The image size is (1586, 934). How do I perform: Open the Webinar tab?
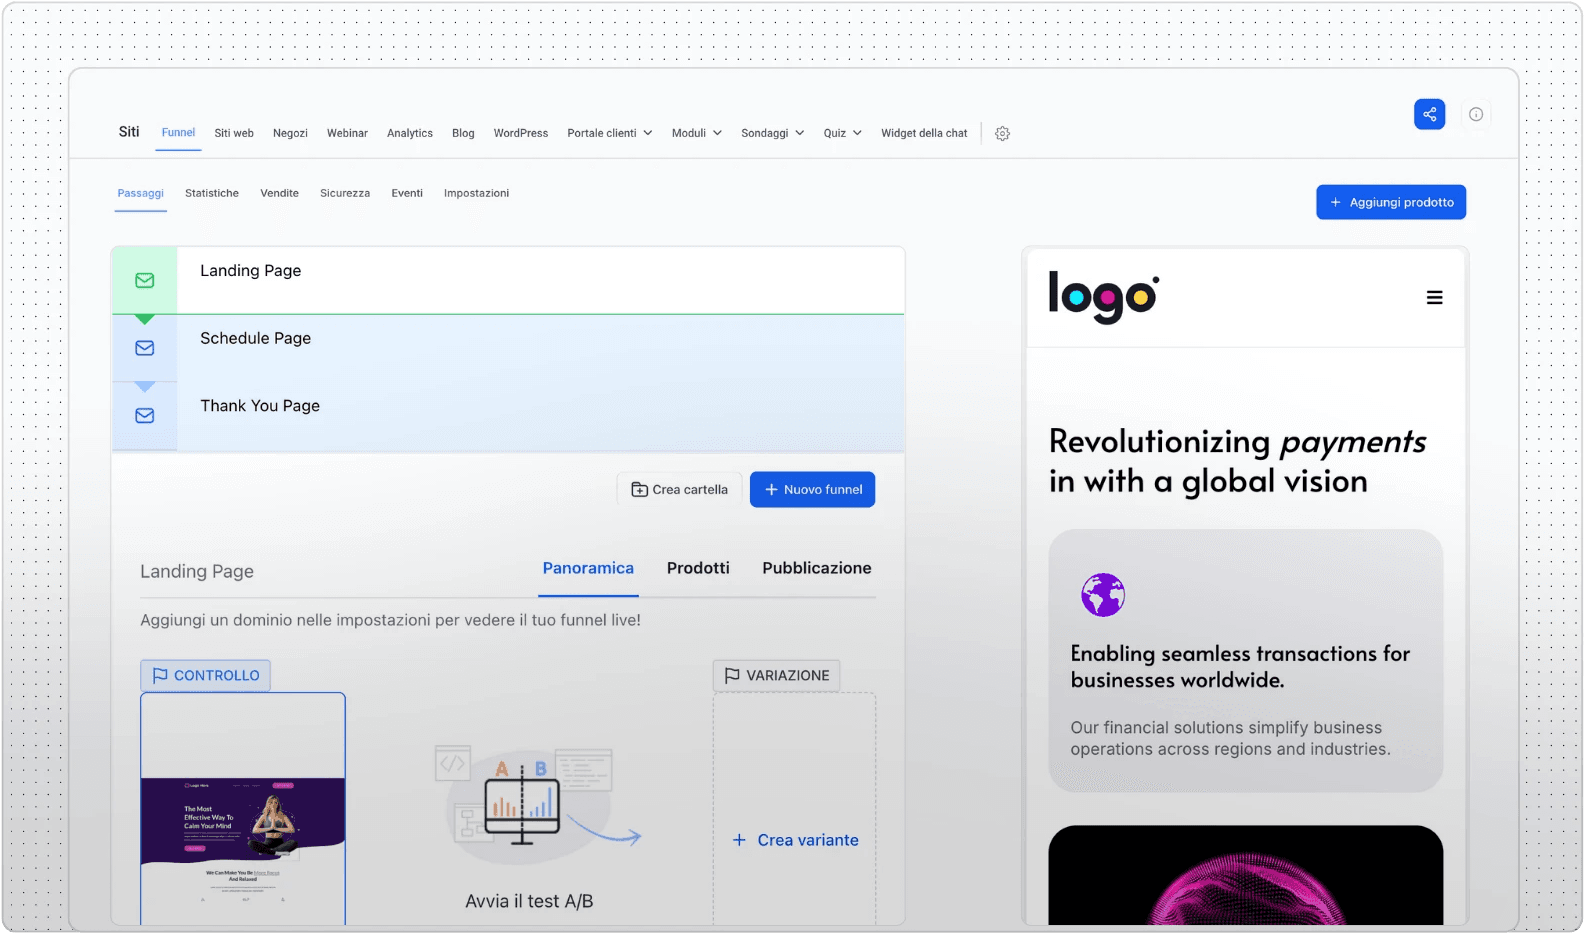click(x=347, y=133)
